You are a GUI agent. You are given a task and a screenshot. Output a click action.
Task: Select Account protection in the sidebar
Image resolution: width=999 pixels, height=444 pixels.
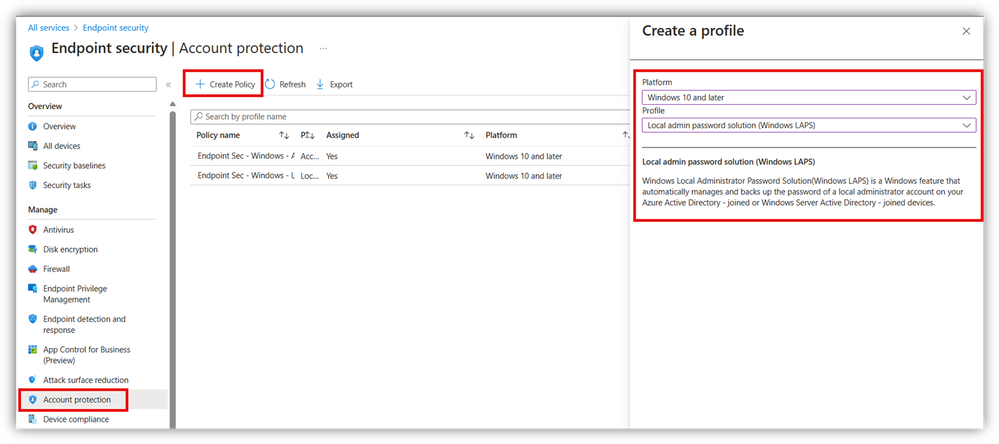coord(77,399)
